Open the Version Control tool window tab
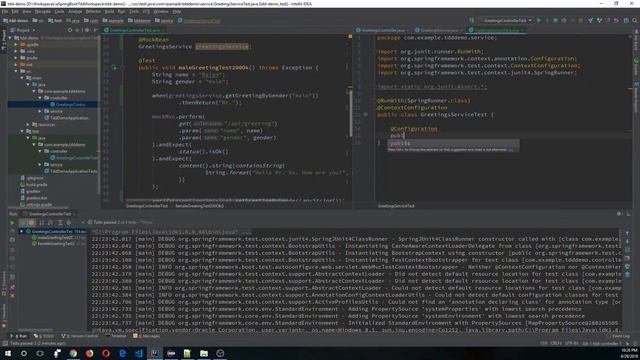This screenshot has width=640, height=360. coord(80,336)
